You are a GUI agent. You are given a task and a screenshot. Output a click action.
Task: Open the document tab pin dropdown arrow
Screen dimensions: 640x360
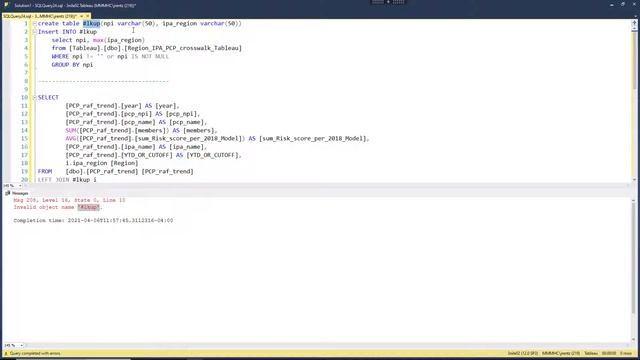pyautogui.click(x=82, y=16)
